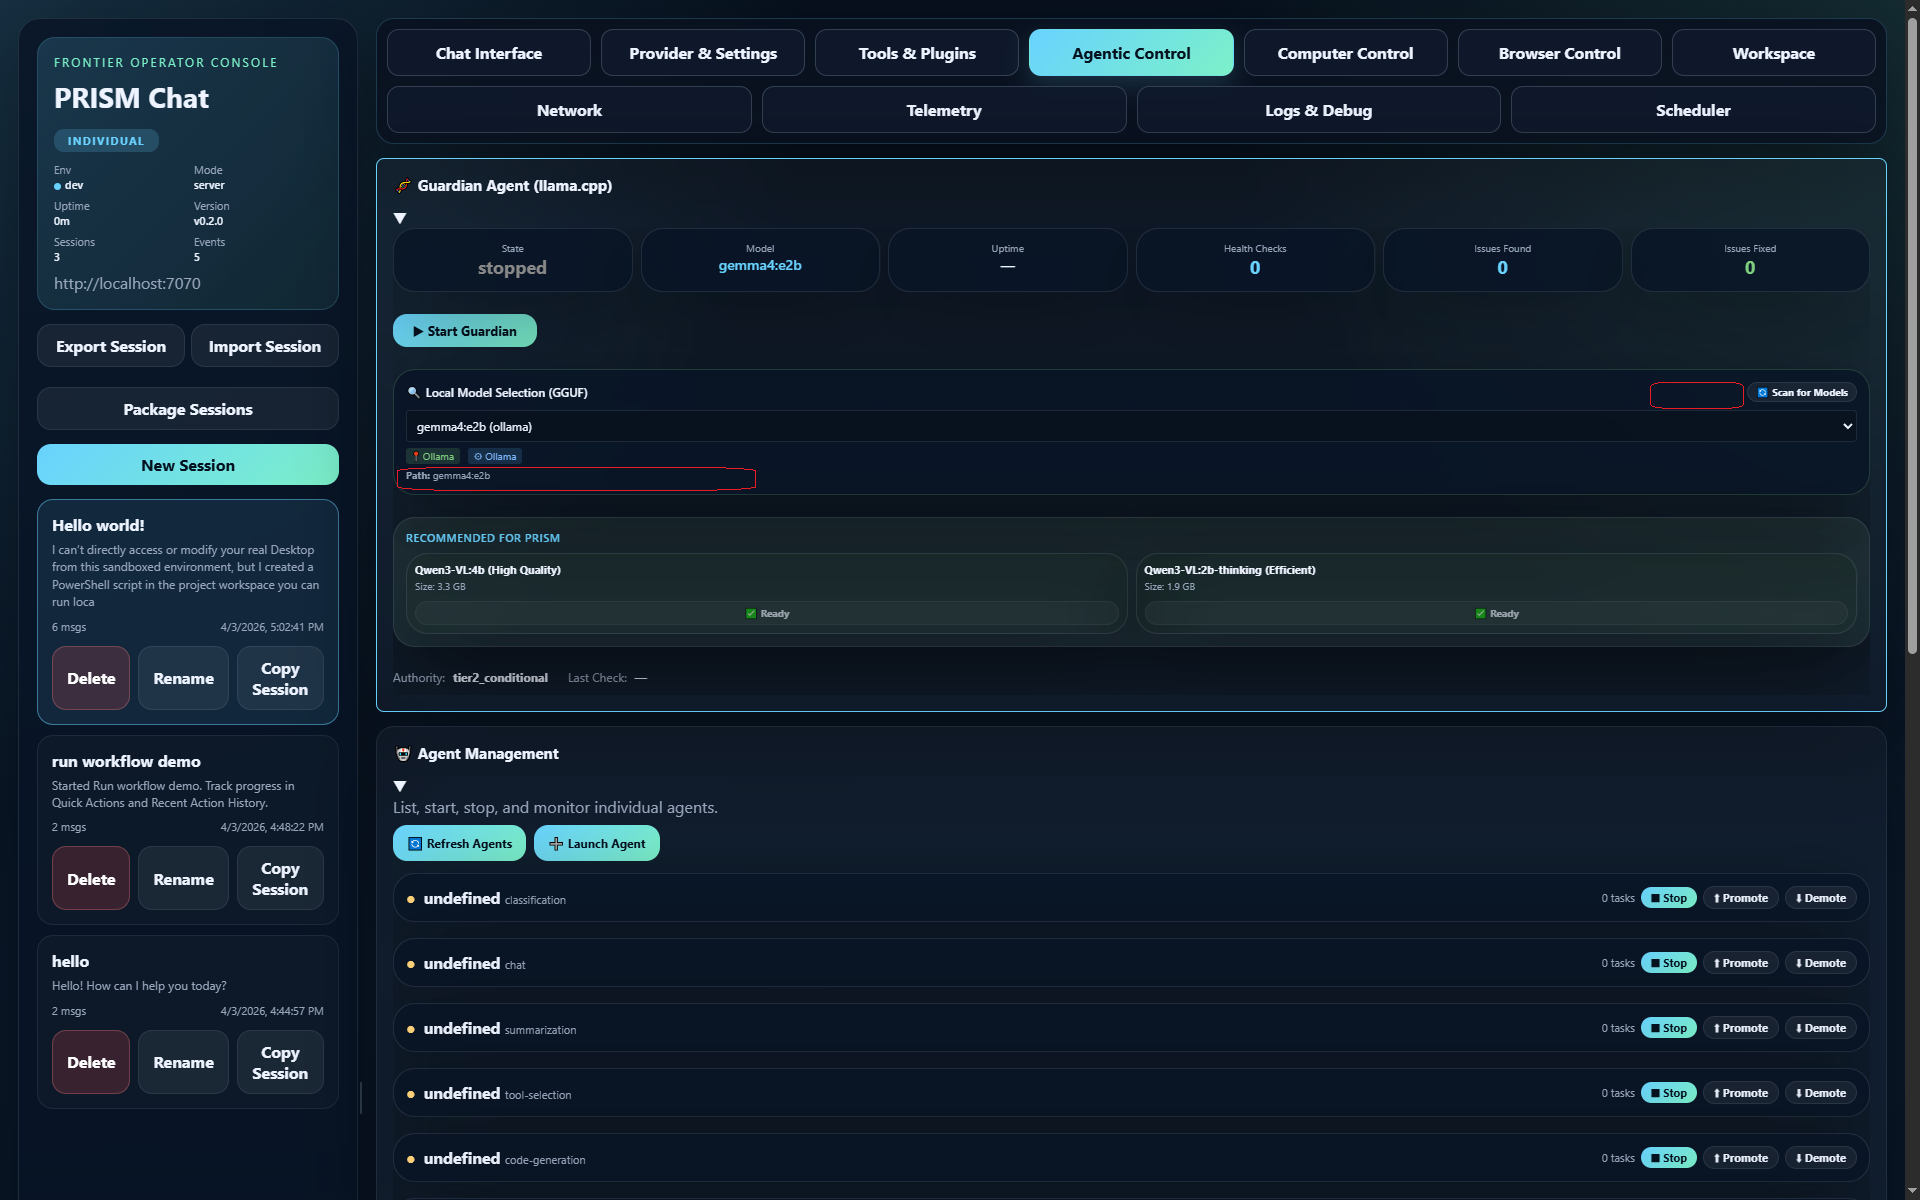Open the gemma4:e2b model dropdown
This screenshot has height=1200, width=1920.
[1131, 426]
